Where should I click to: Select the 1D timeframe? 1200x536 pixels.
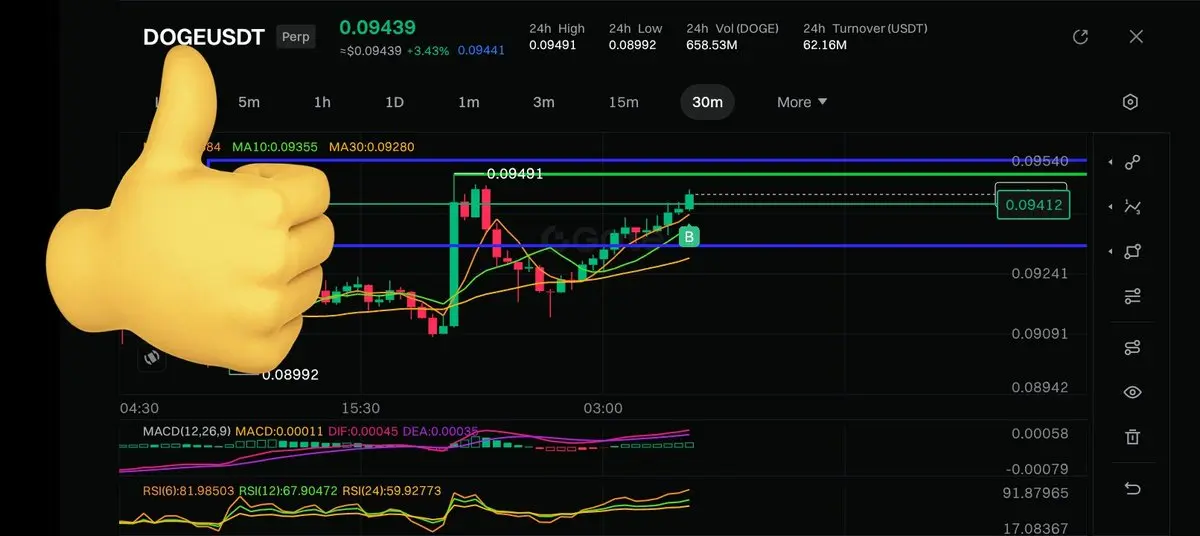coord(394,102)
